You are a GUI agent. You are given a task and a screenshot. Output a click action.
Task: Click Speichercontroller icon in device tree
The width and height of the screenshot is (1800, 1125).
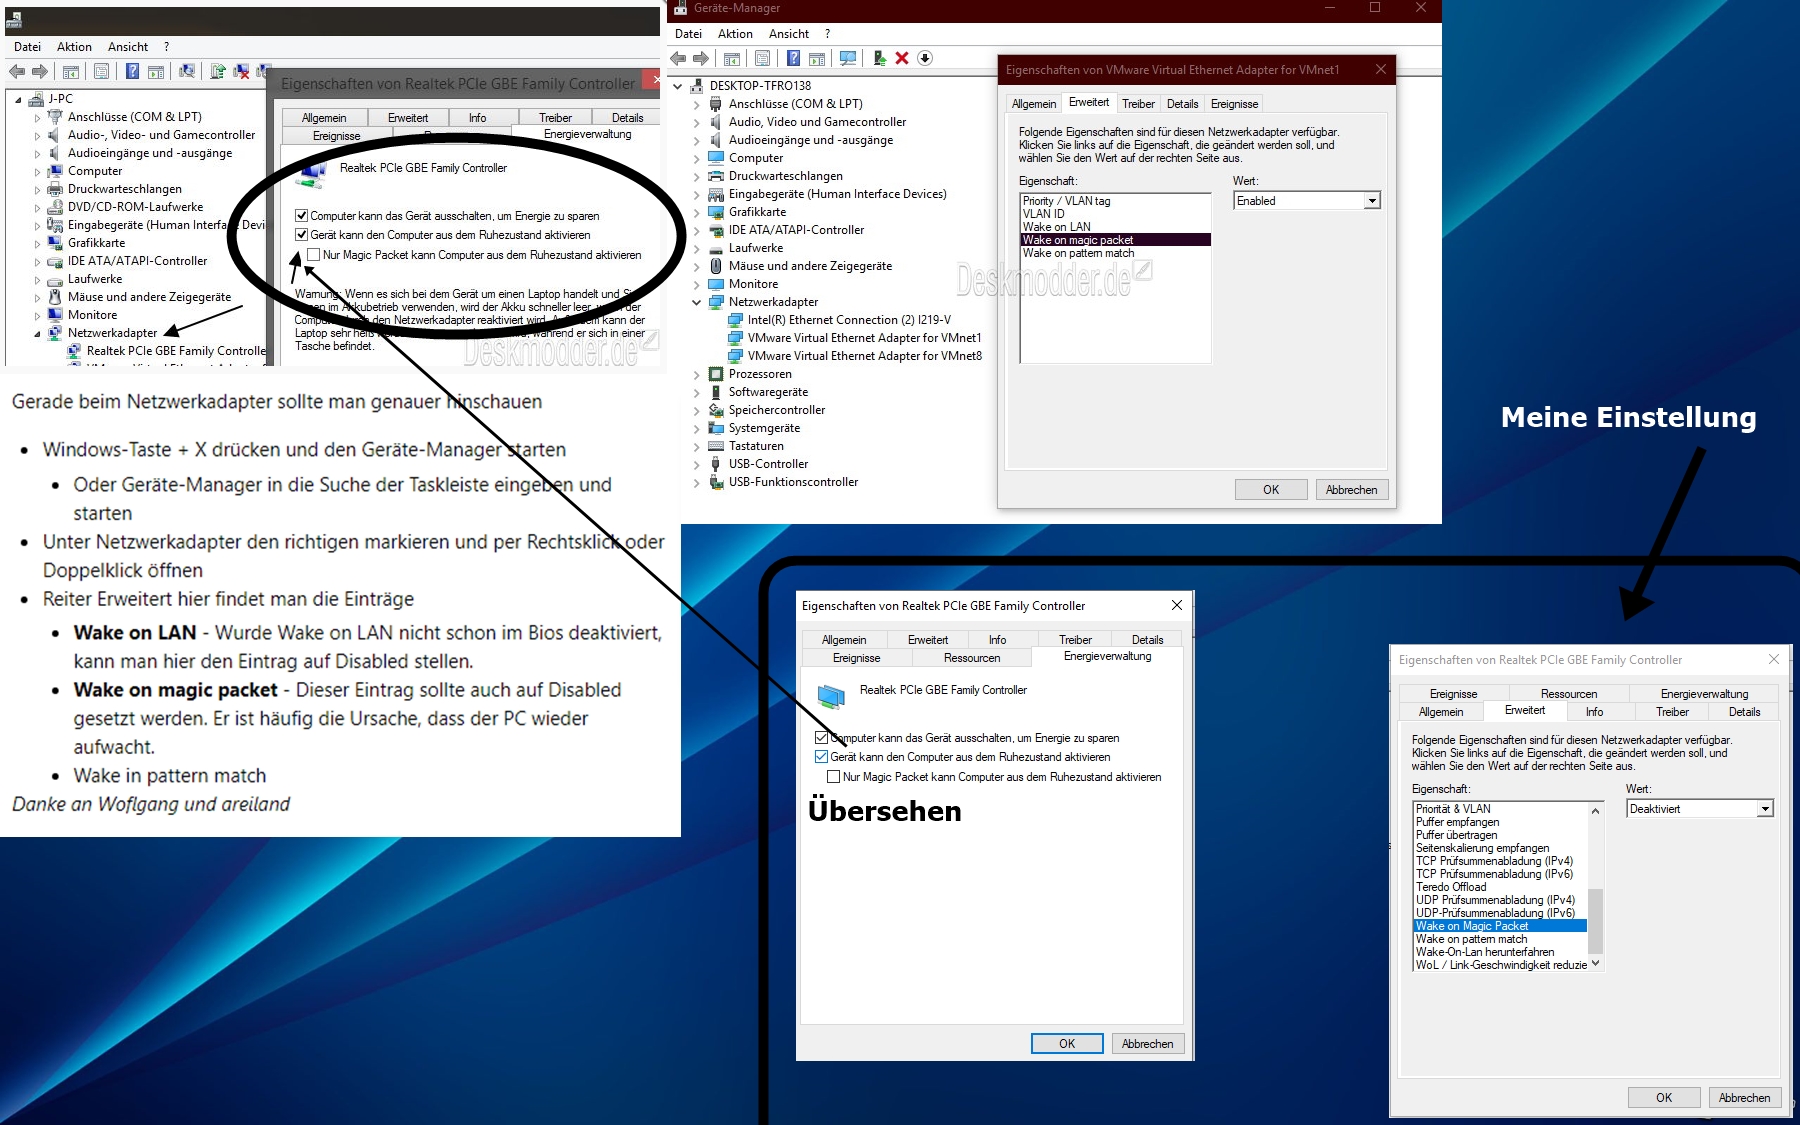tap(716, 410)
